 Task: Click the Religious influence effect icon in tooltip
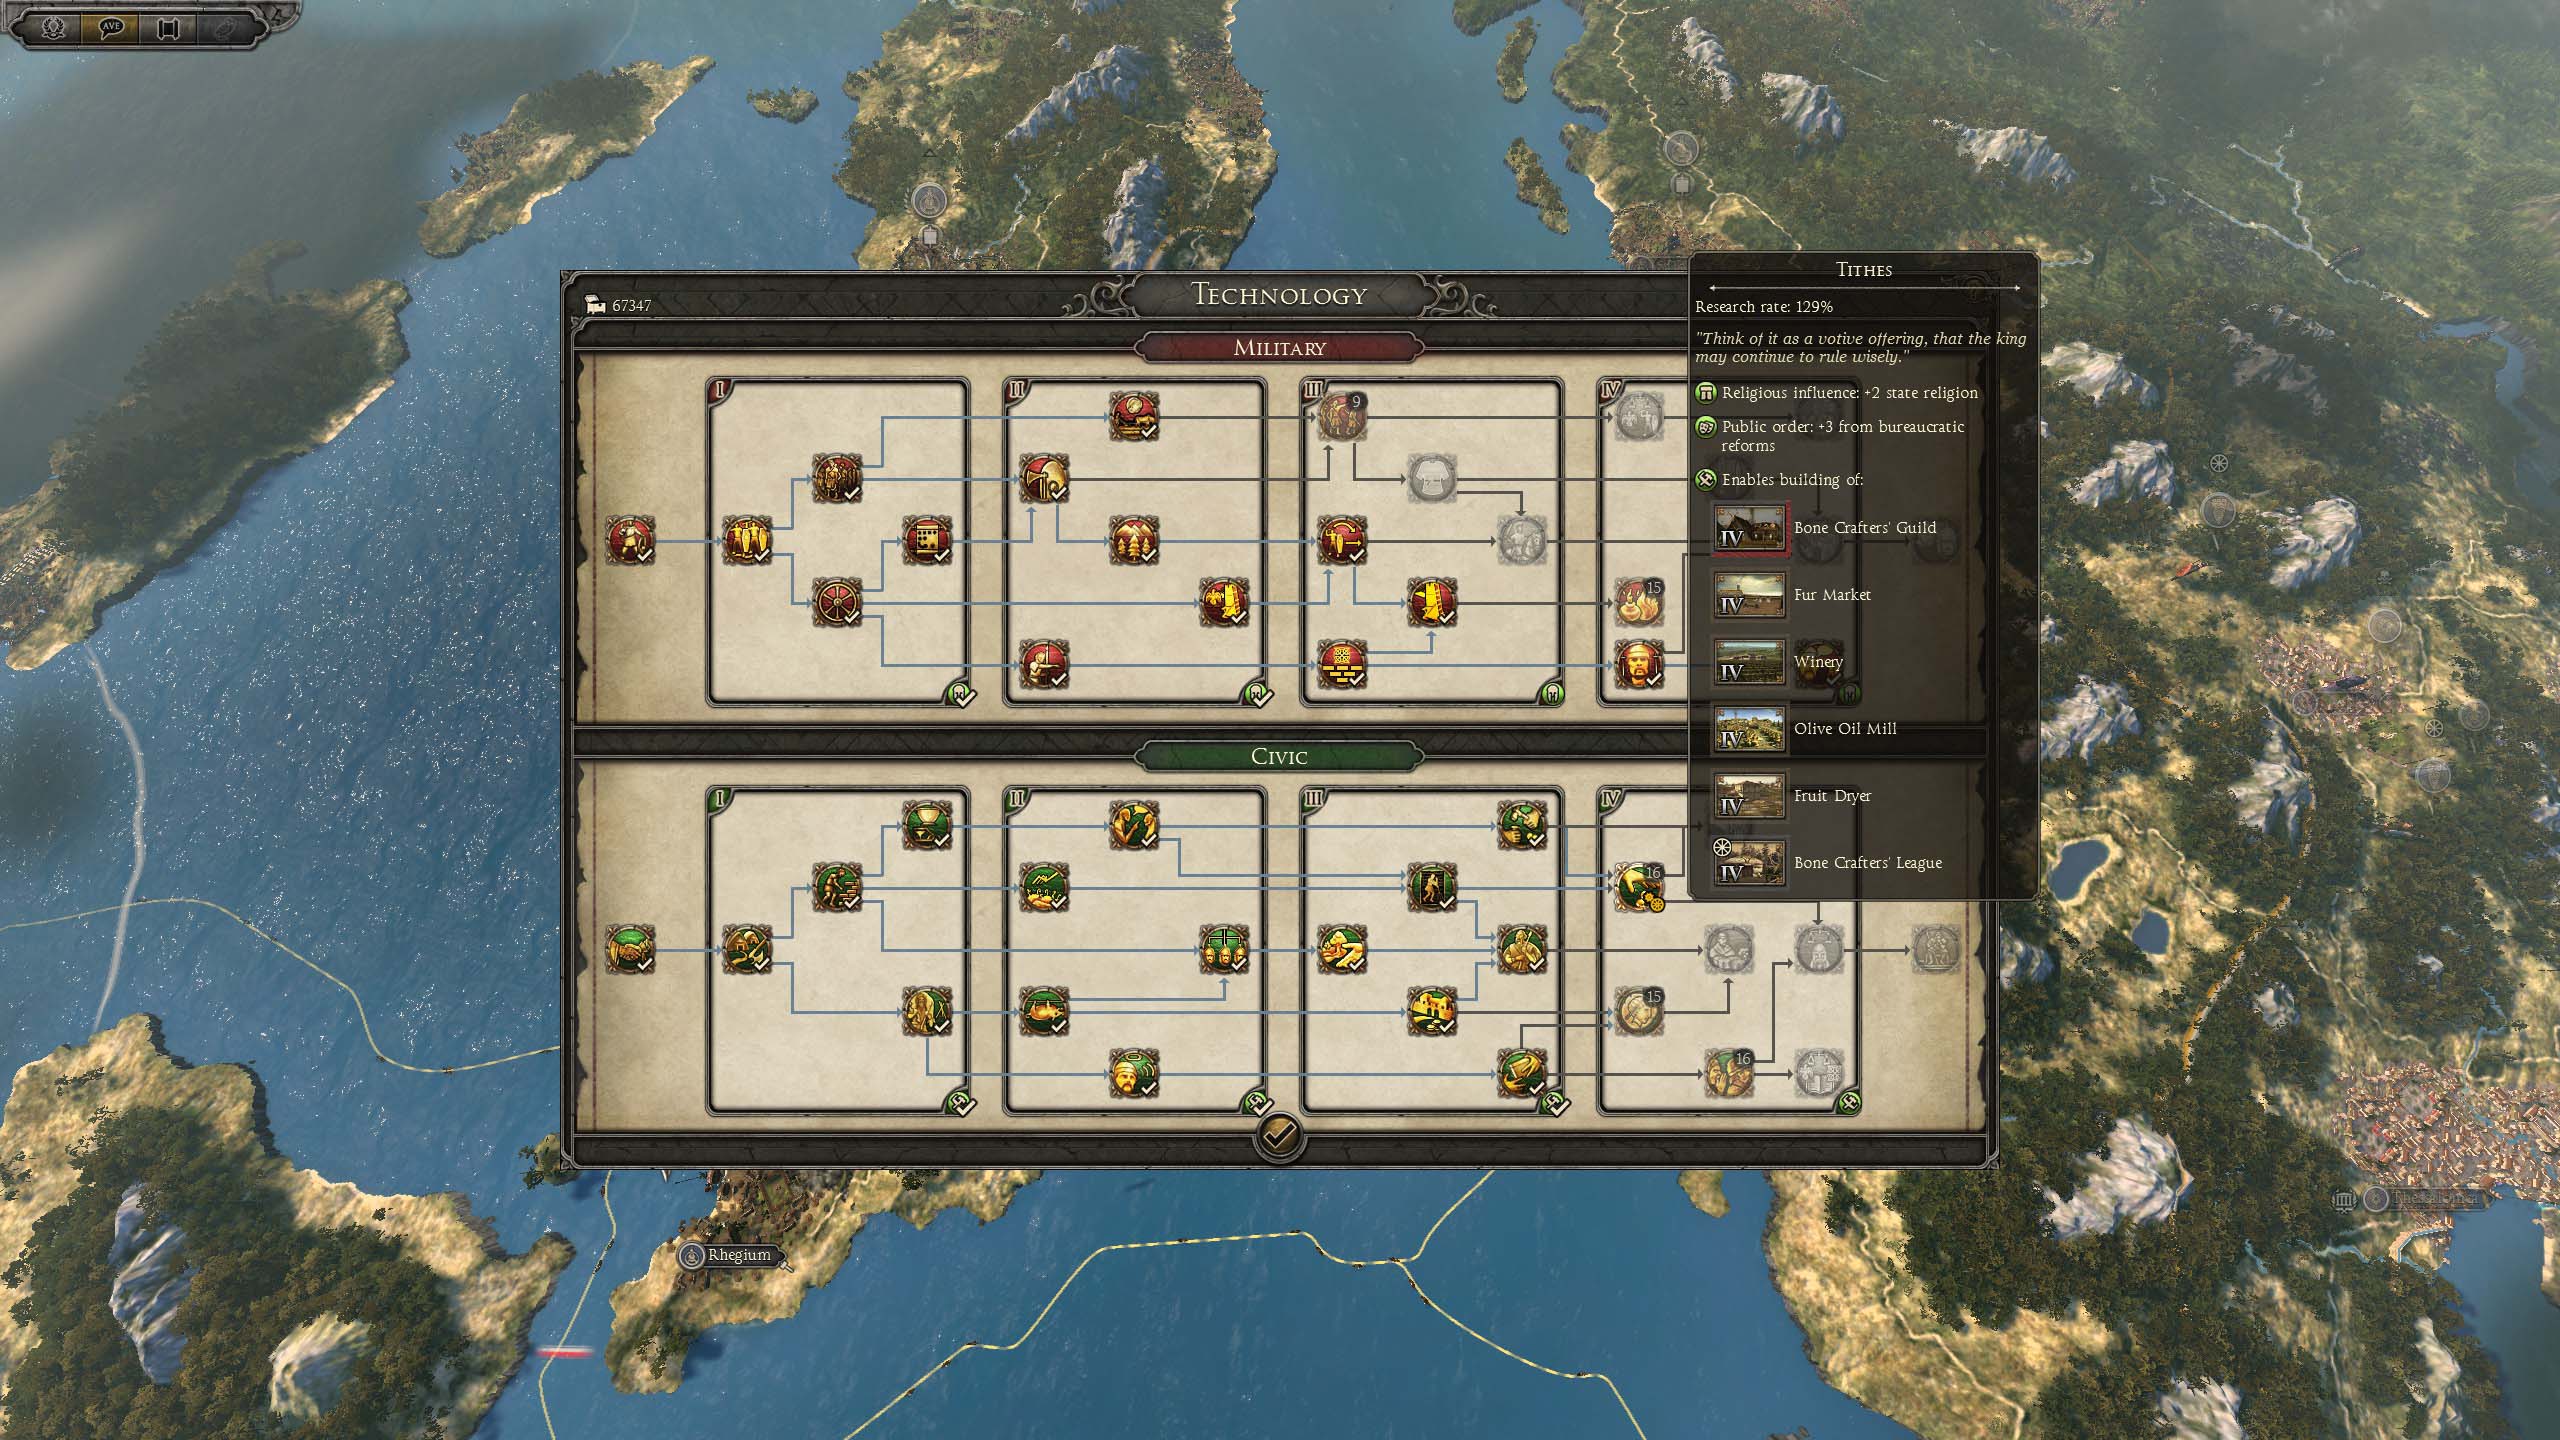point(1706,393)
